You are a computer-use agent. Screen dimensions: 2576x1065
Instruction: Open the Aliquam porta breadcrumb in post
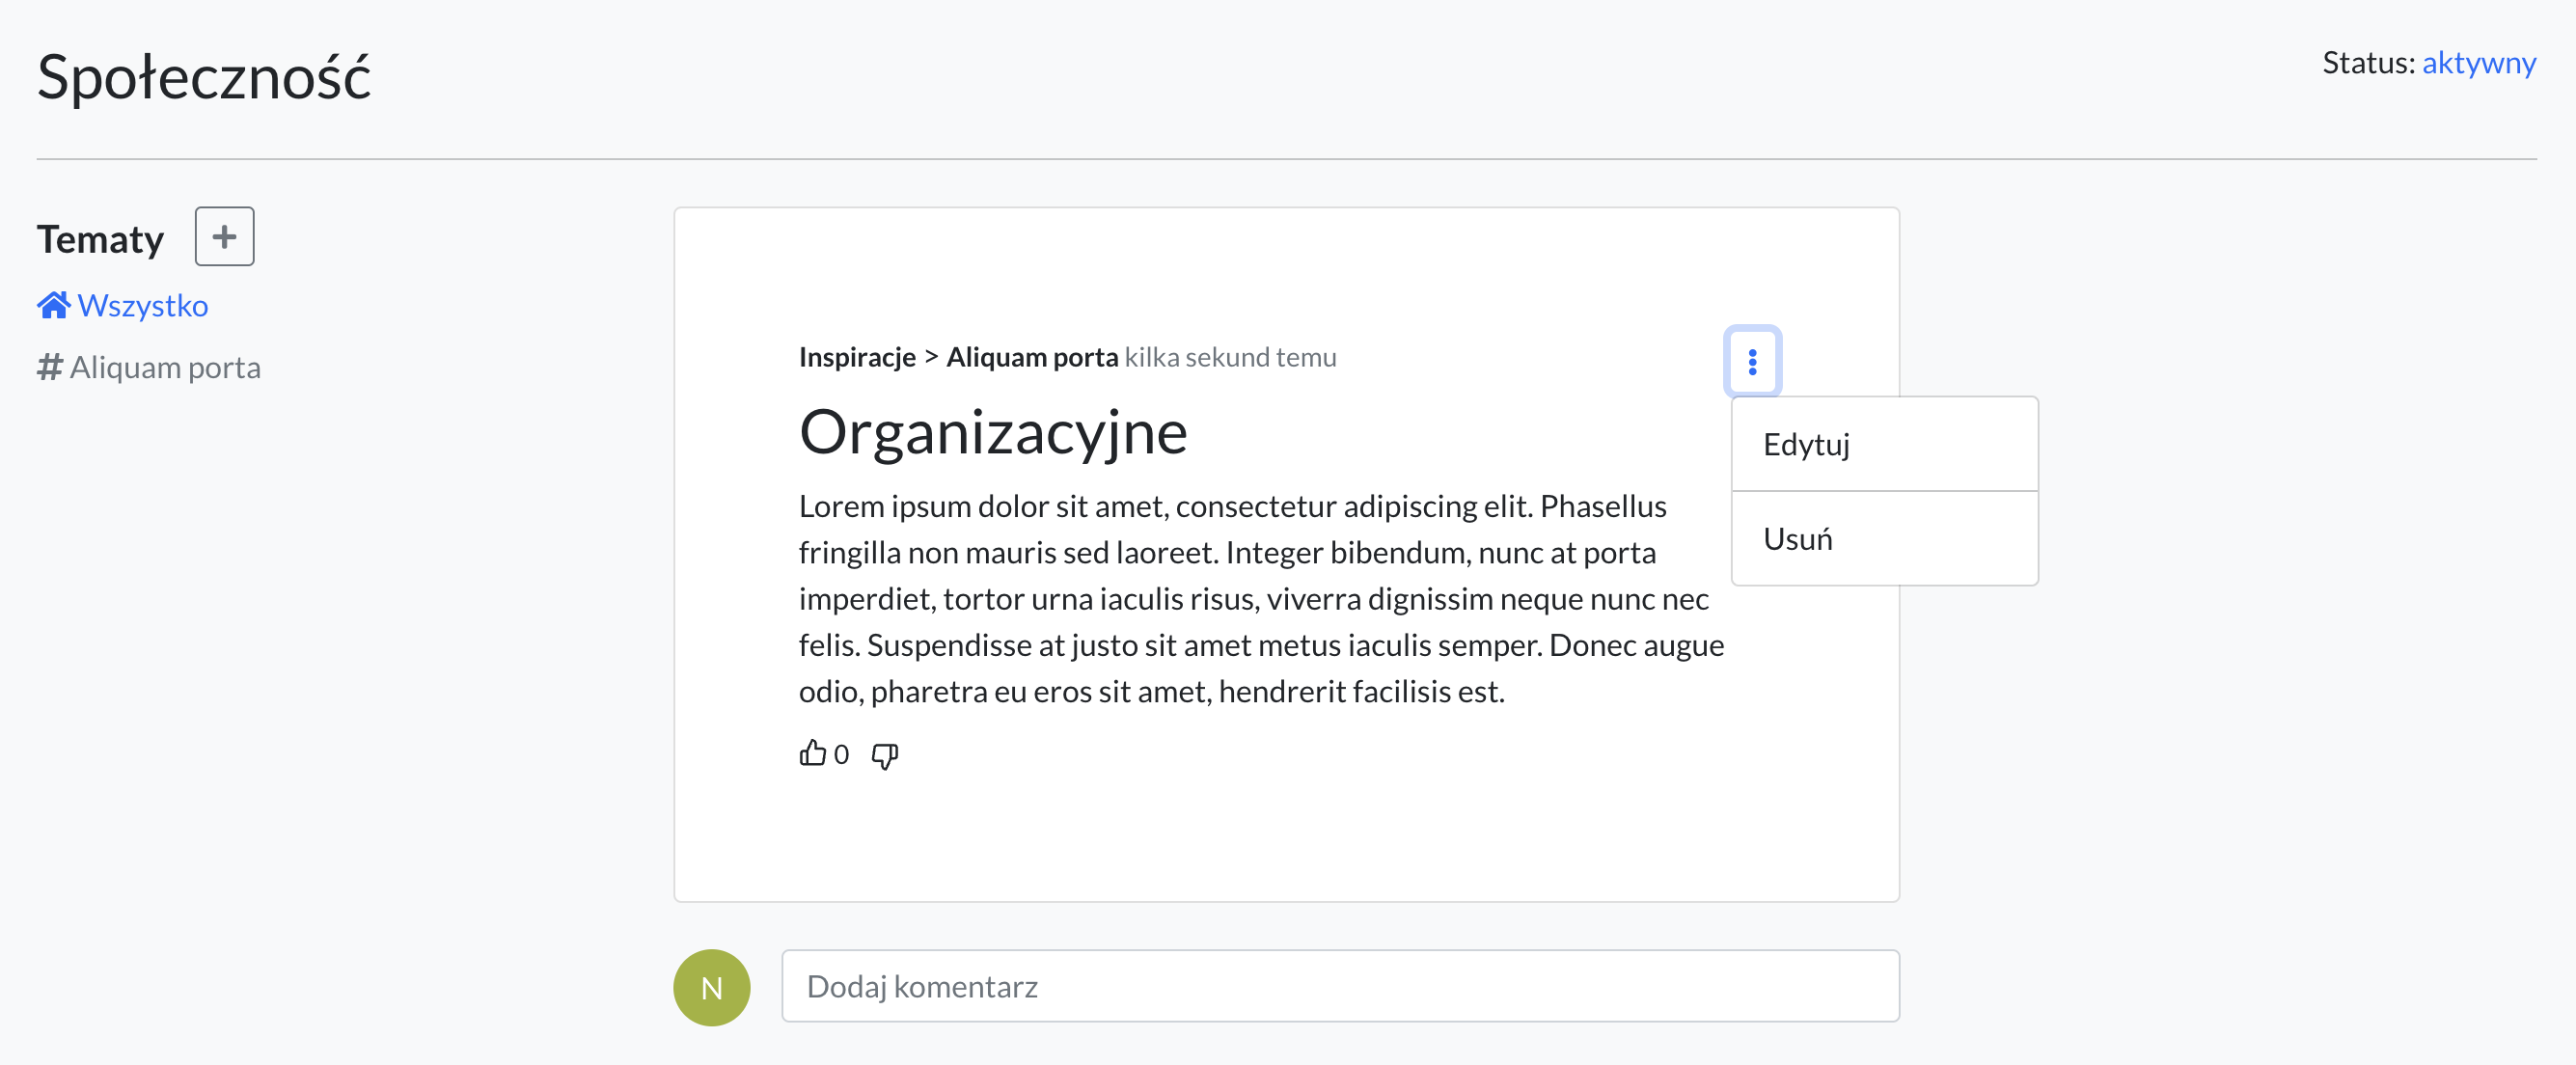tap(1031, 357)
